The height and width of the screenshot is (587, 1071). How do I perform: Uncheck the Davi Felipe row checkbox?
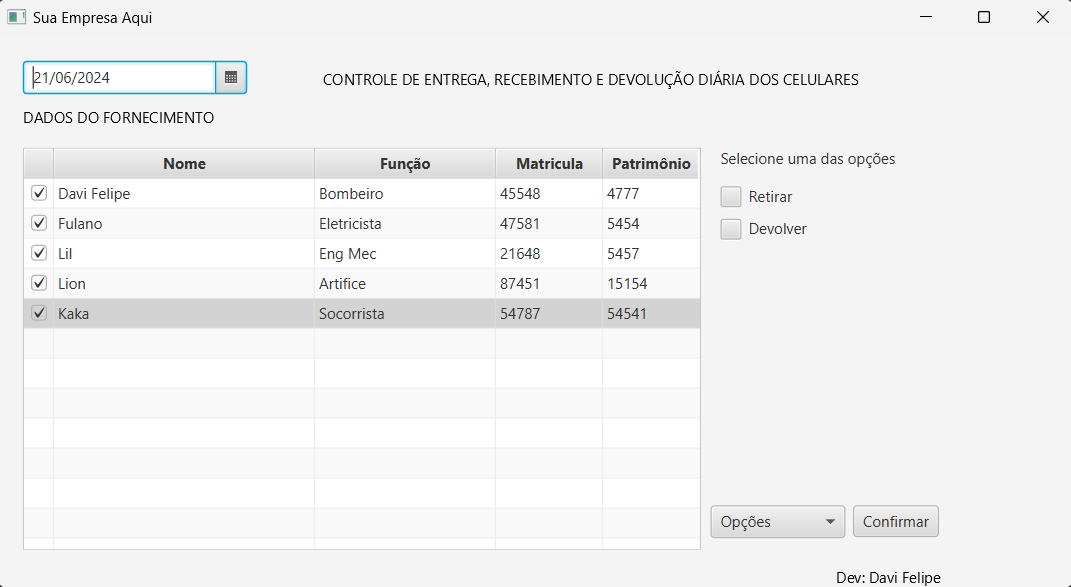(x=39, y=193)
